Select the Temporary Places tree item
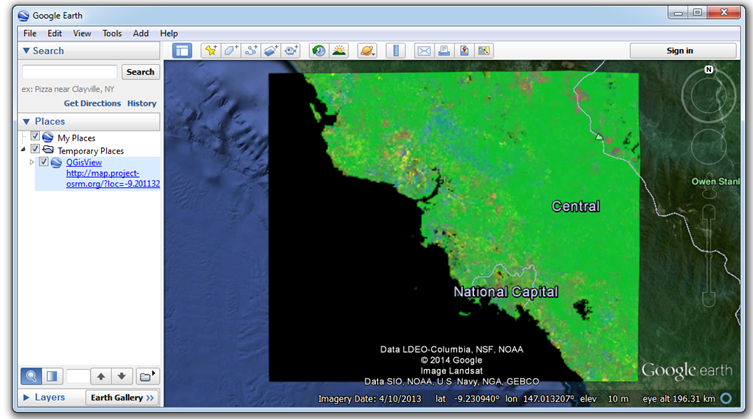Screen dimensions: 753x419 91,150
